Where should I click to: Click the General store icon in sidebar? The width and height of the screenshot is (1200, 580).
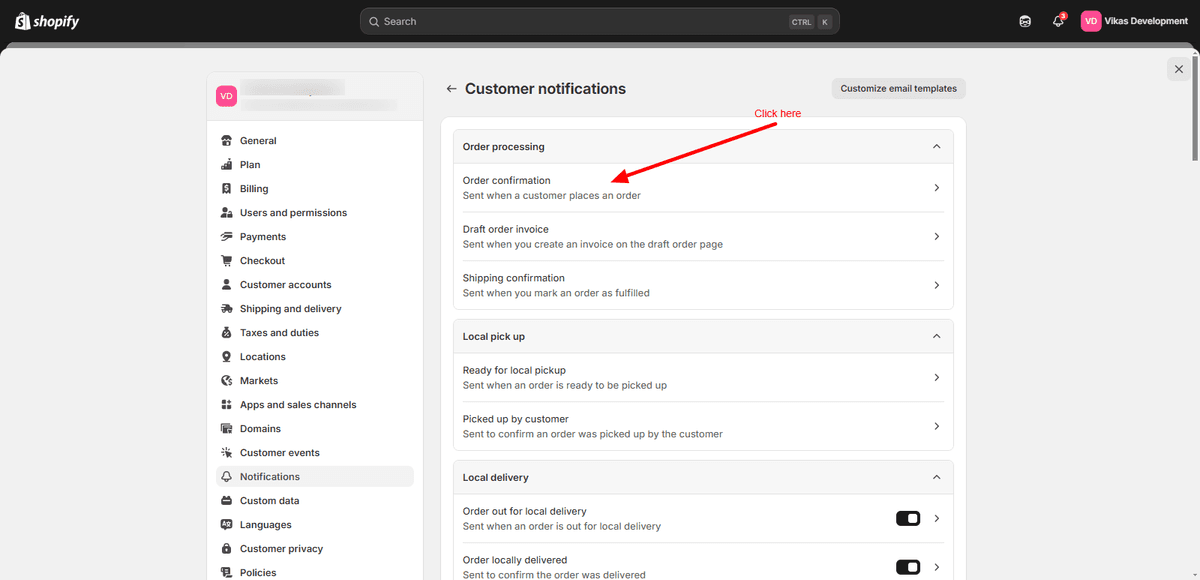(227, 141)
